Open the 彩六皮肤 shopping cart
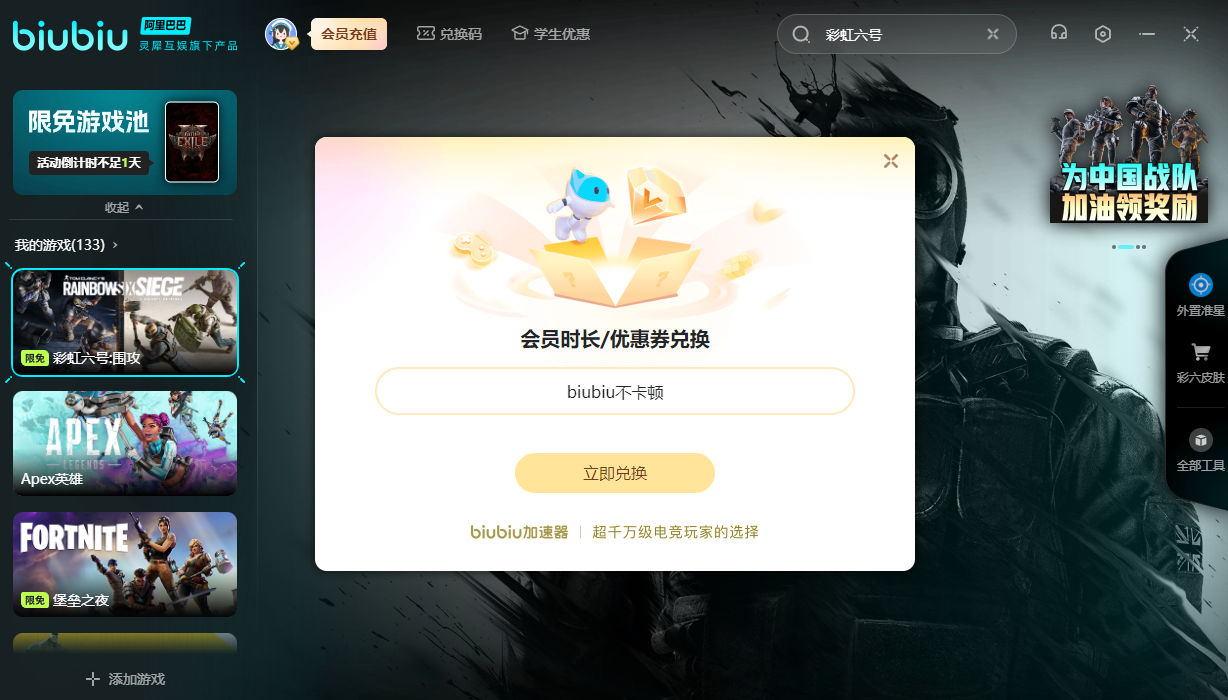Image resolution: width=1228 pixels, height=700 pixels. coord(1200,362)
